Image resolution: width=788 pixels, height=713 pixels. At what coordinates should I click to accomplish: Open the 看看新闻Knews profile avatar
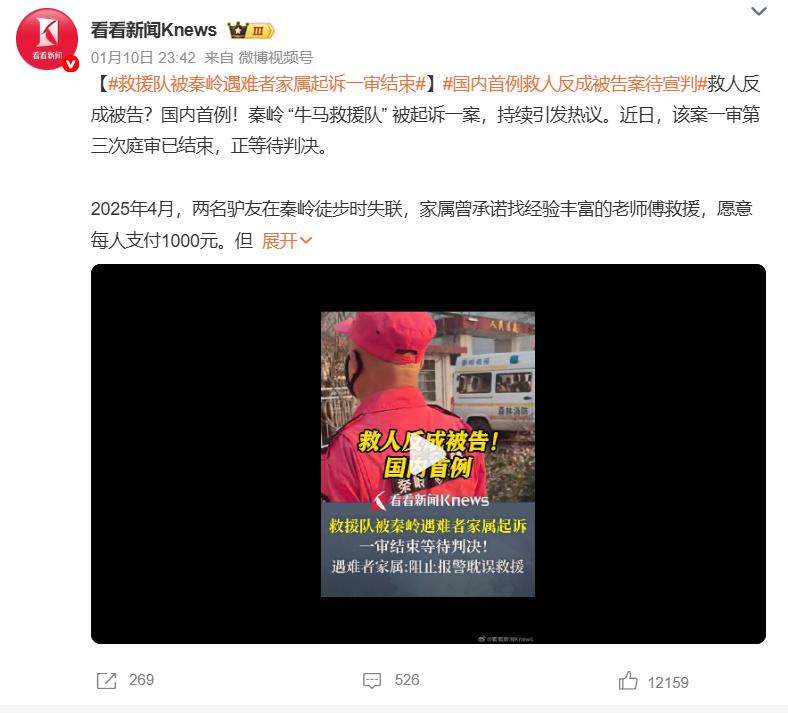[47, 39]
